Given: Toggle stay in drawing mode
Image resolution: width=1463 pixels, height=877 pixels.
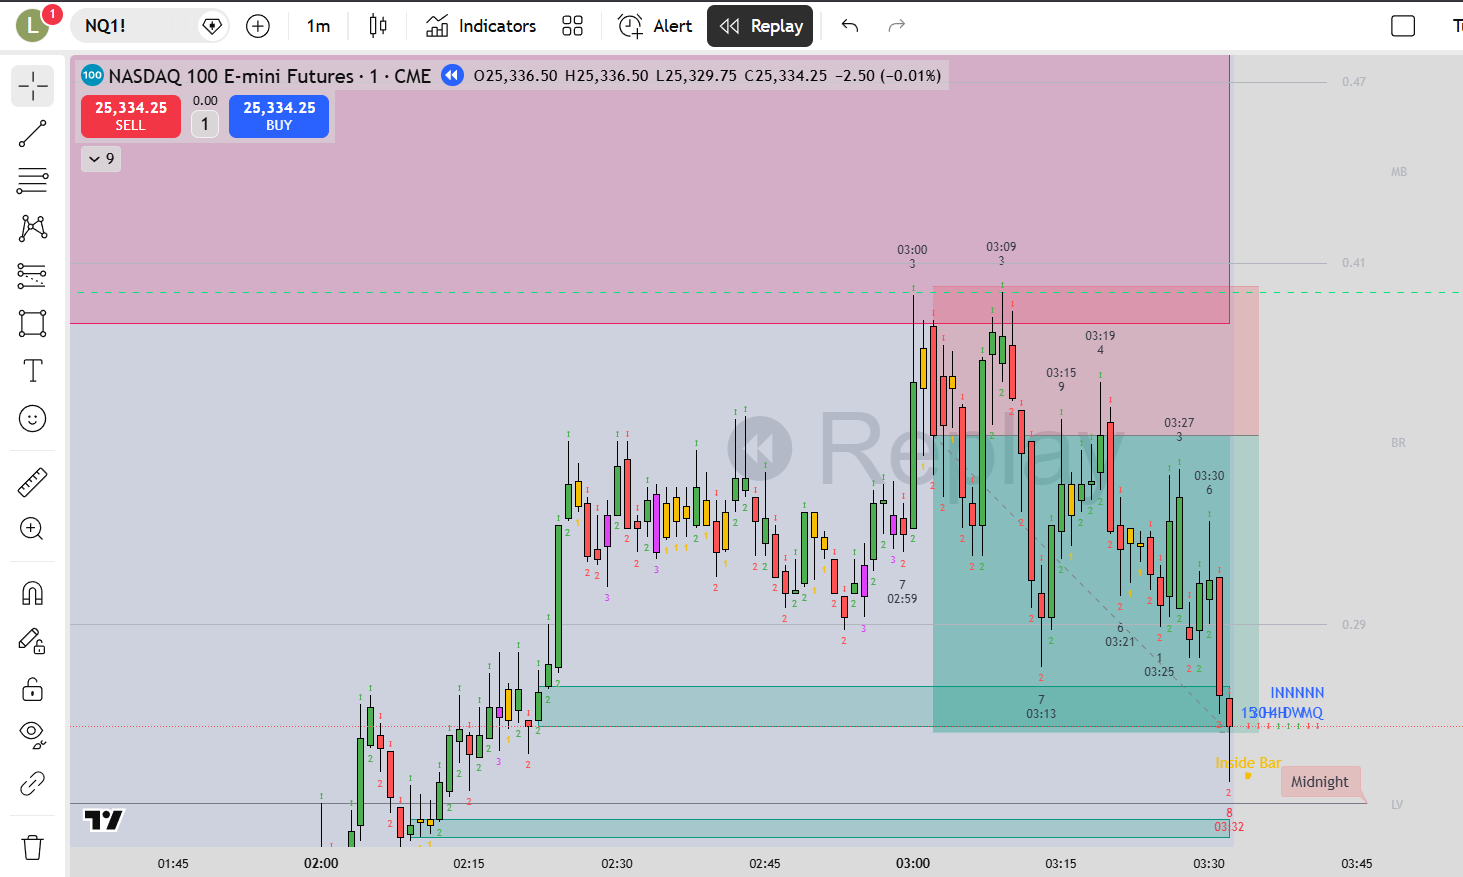Looking at the screenshot, I should click(33, 641).
